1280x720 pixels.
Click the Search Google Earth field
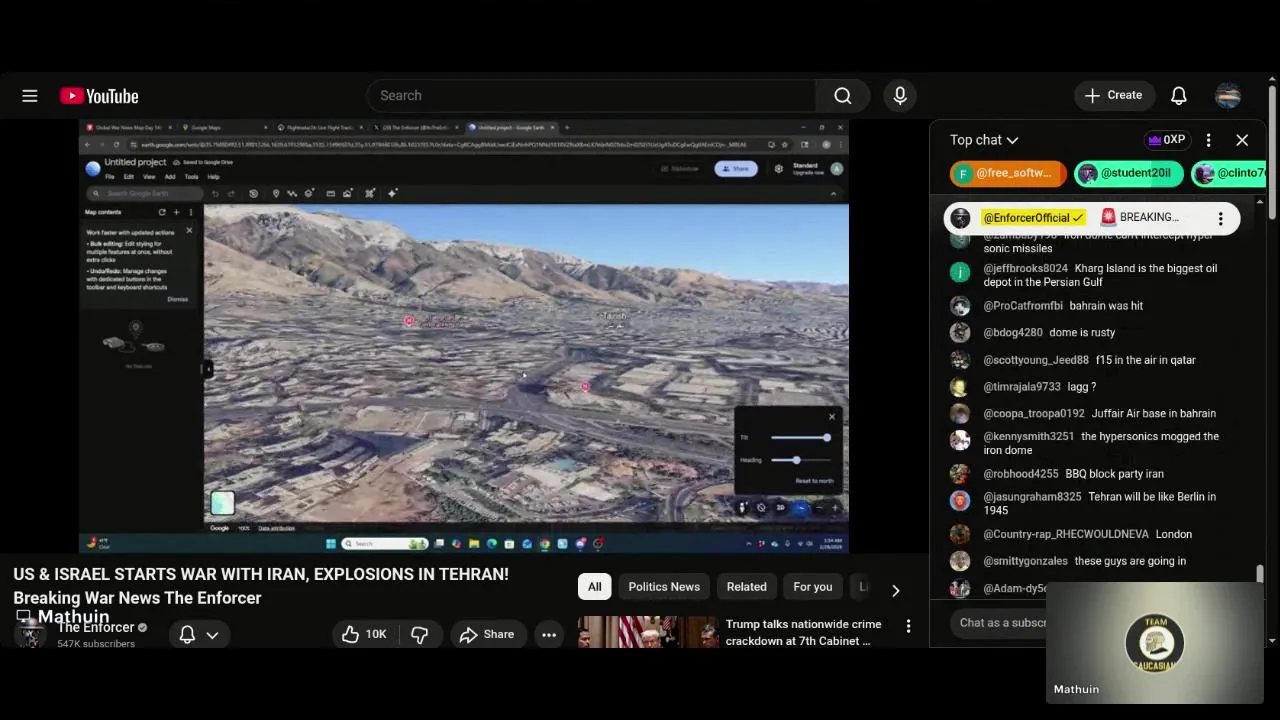(145, 194)
